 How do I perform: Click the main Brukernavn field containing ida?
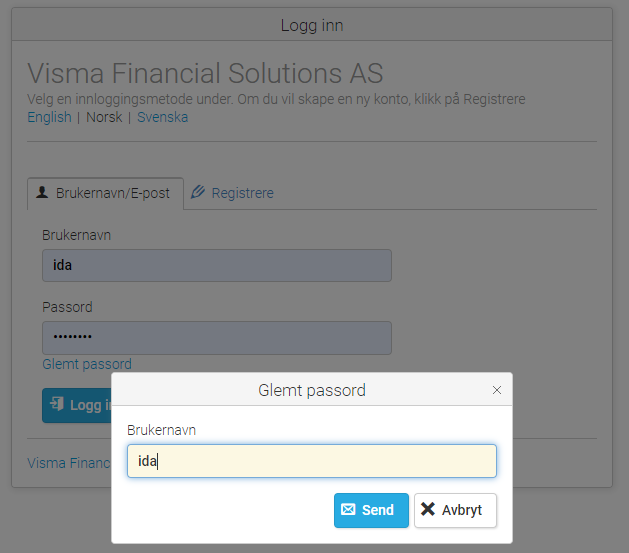point(217,265)
